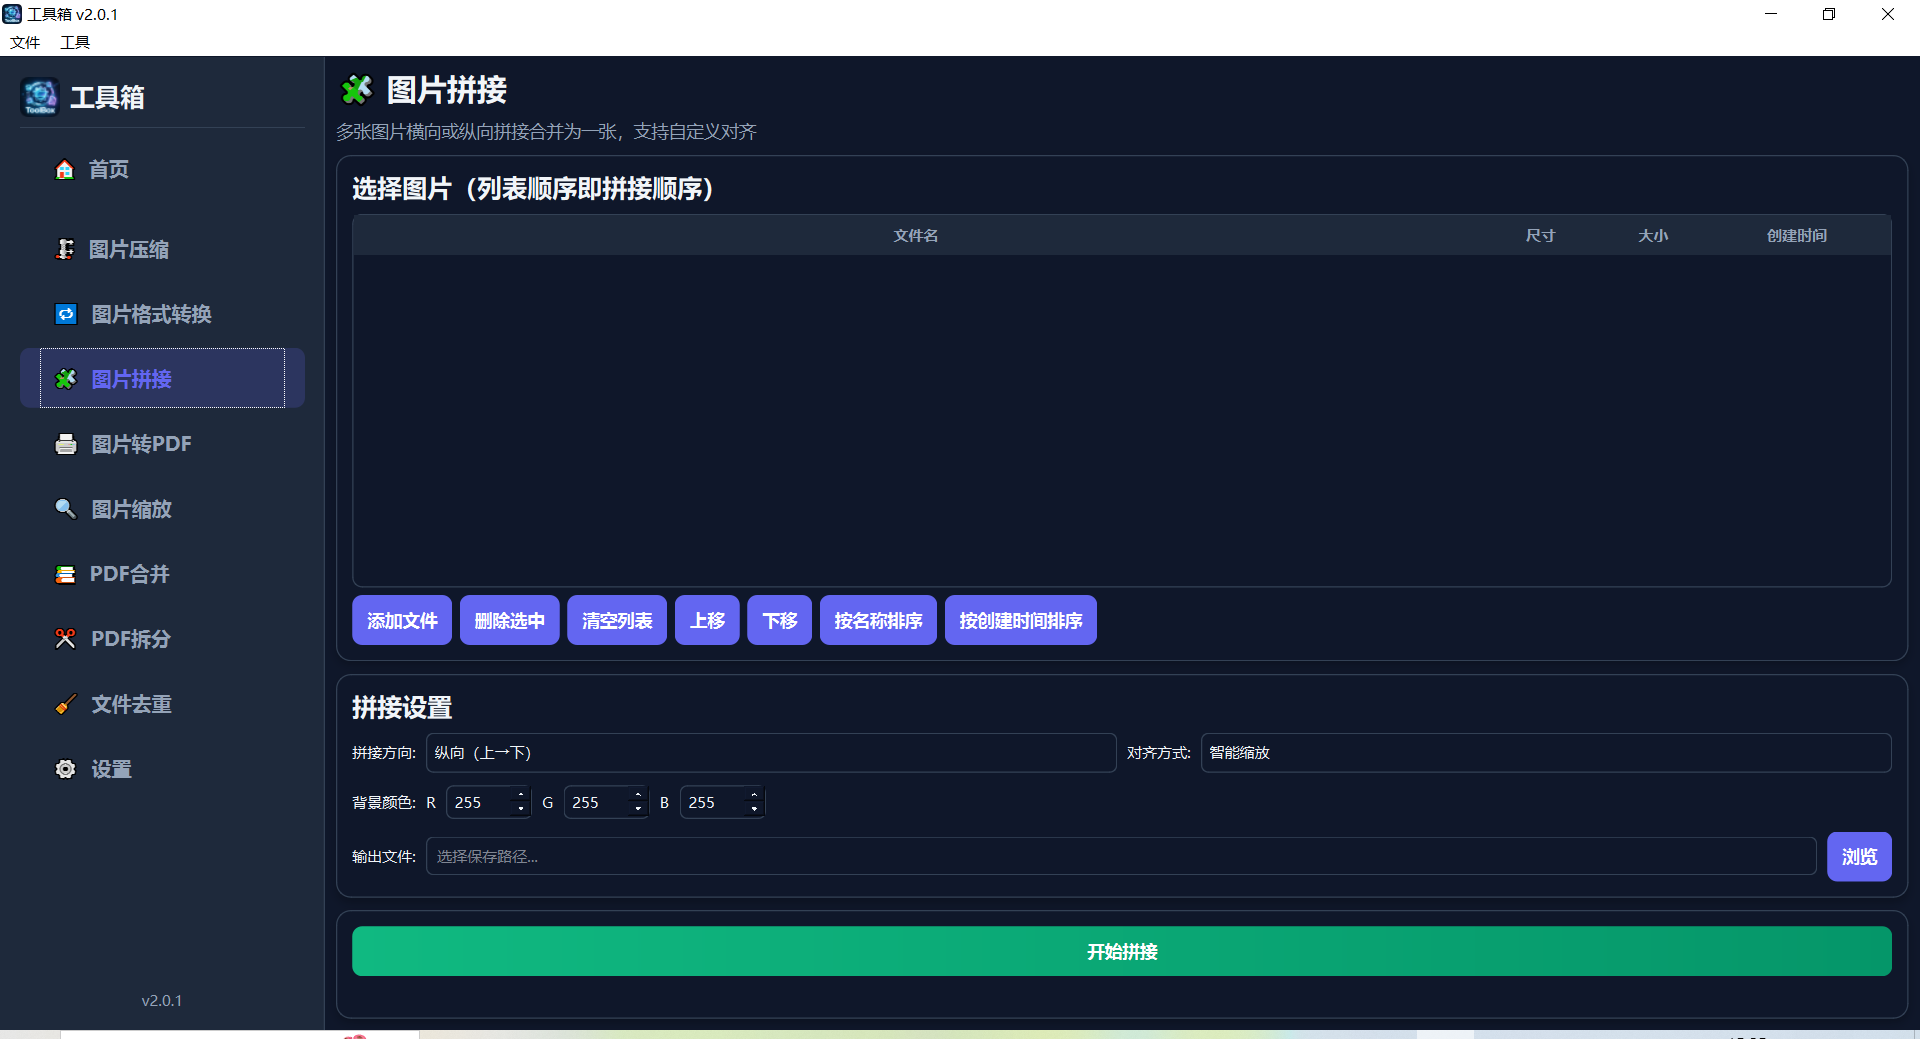Click the v2.0.1 version label in sidebar

(x=162, y=1000)
